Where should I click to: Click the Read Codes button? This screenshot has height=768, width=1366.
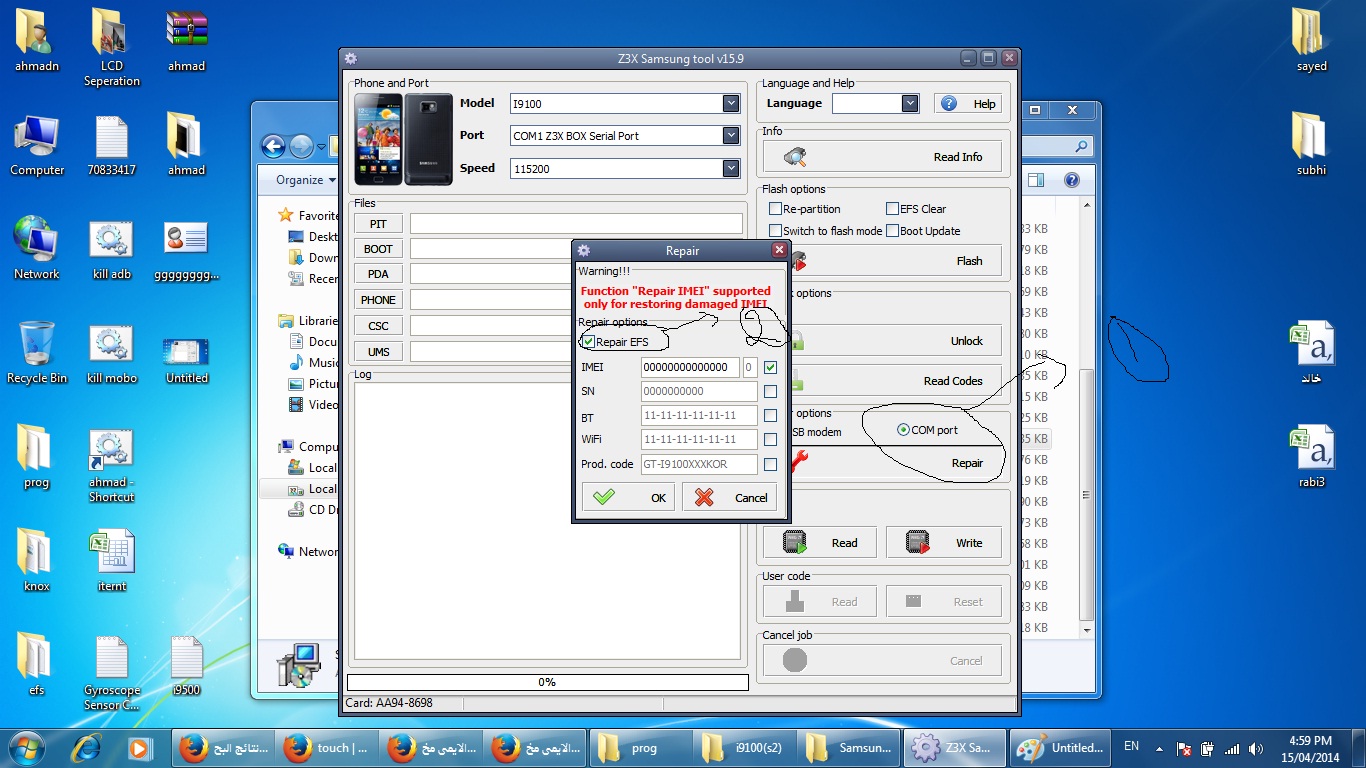882,381
